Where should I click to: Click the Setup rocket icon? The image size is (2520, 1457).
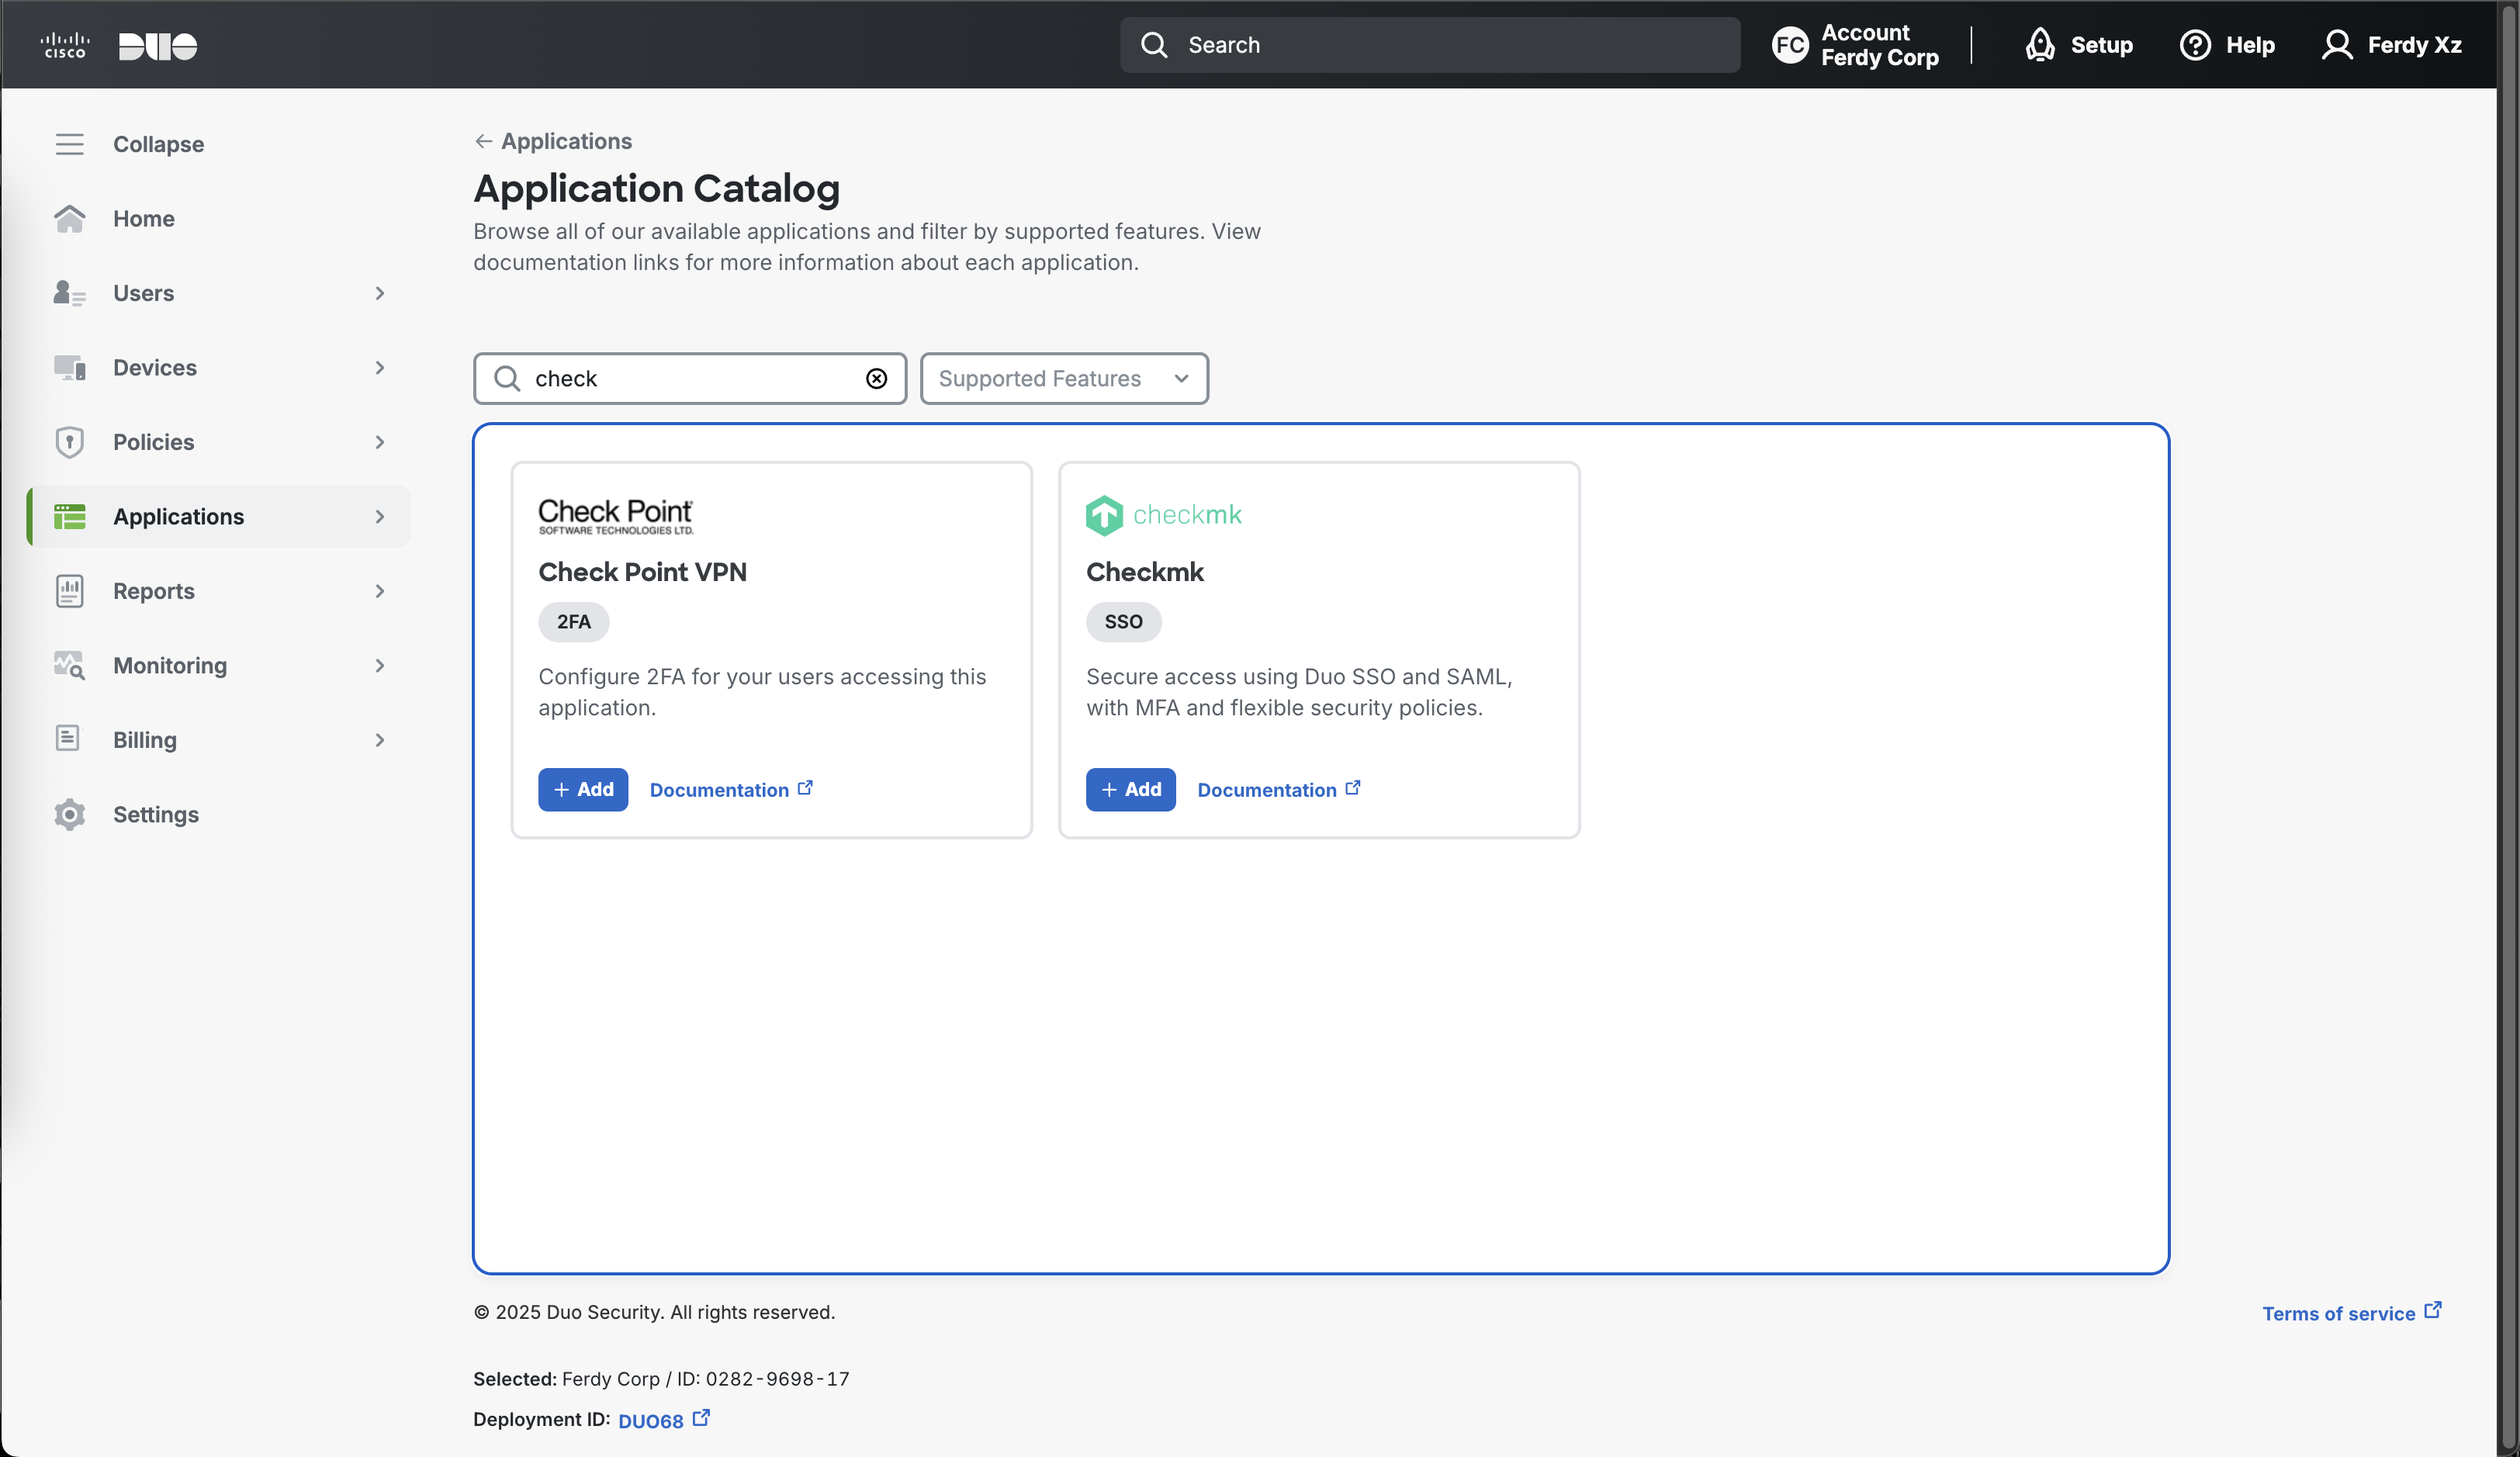coord(2039,45)
